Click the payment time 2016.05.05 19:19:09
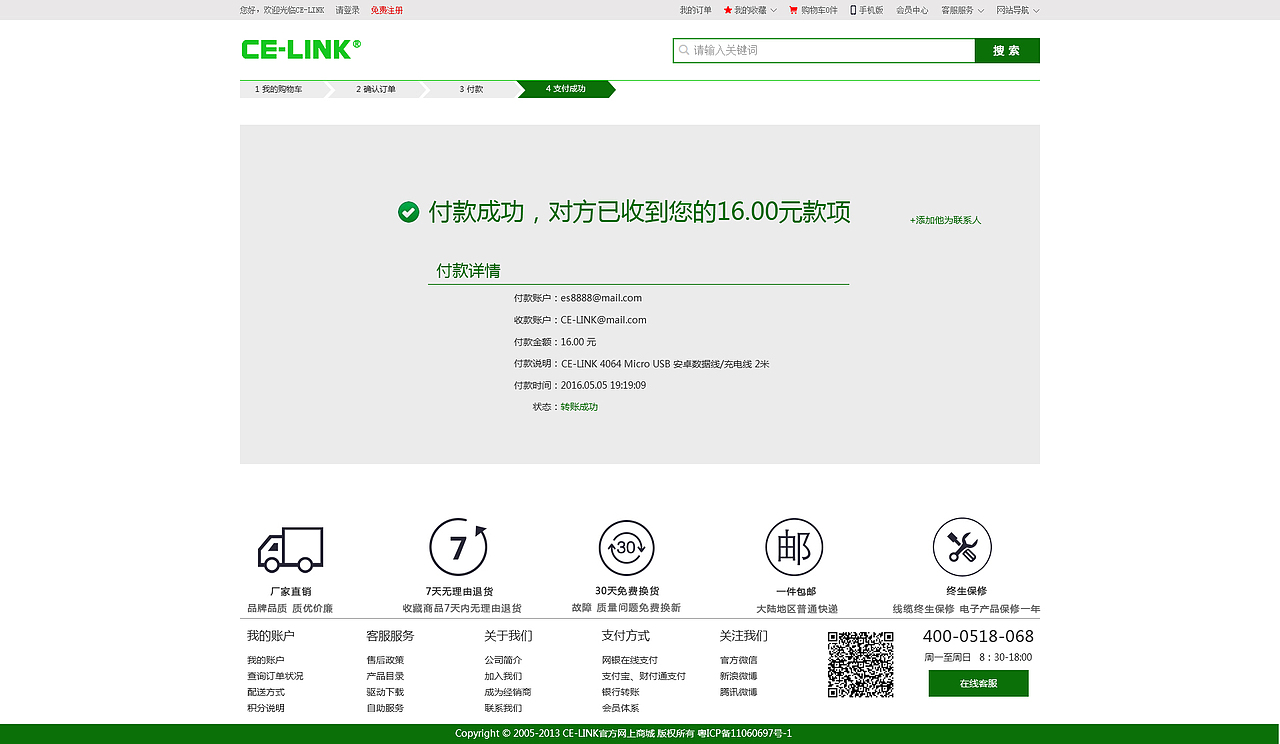This screenshot has height=744, width=1280. (603, 385)
